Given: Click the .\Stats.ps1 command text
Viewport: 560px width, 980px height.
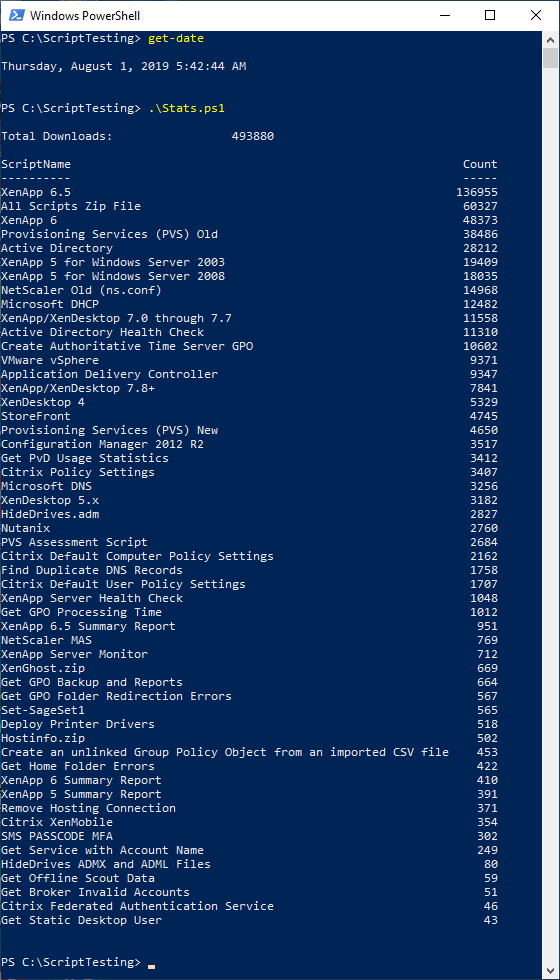Looking at the screenshot, I should pos(186,108).
